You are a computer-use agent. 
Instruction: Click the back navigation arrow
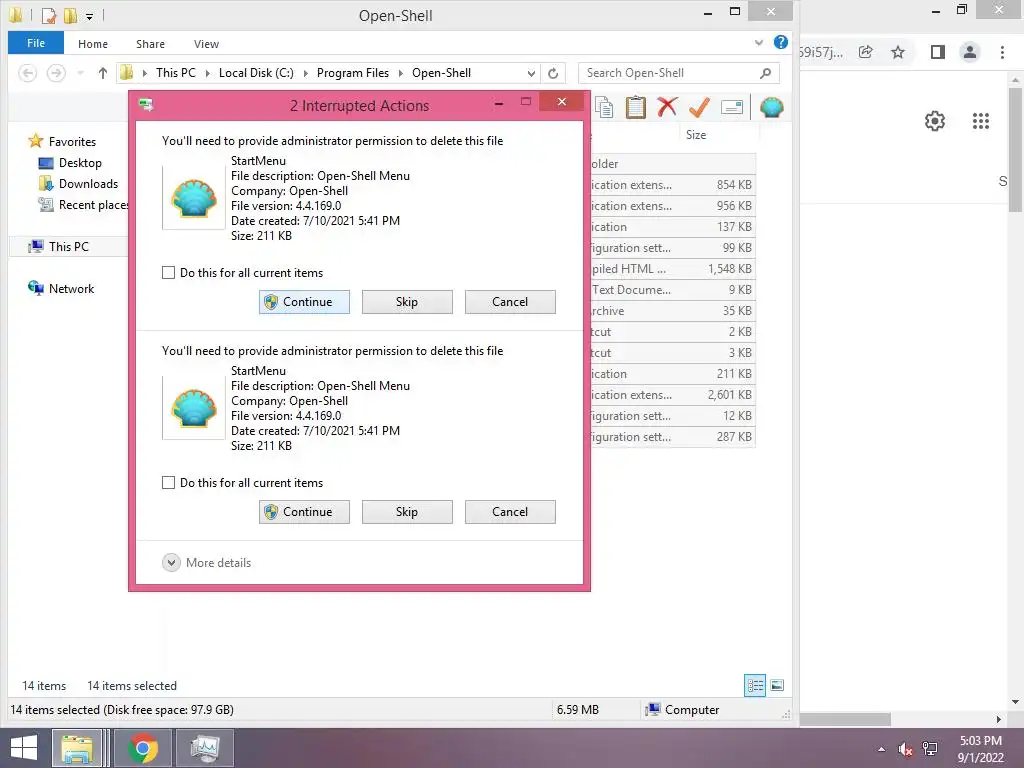click(x=27, y=73)
